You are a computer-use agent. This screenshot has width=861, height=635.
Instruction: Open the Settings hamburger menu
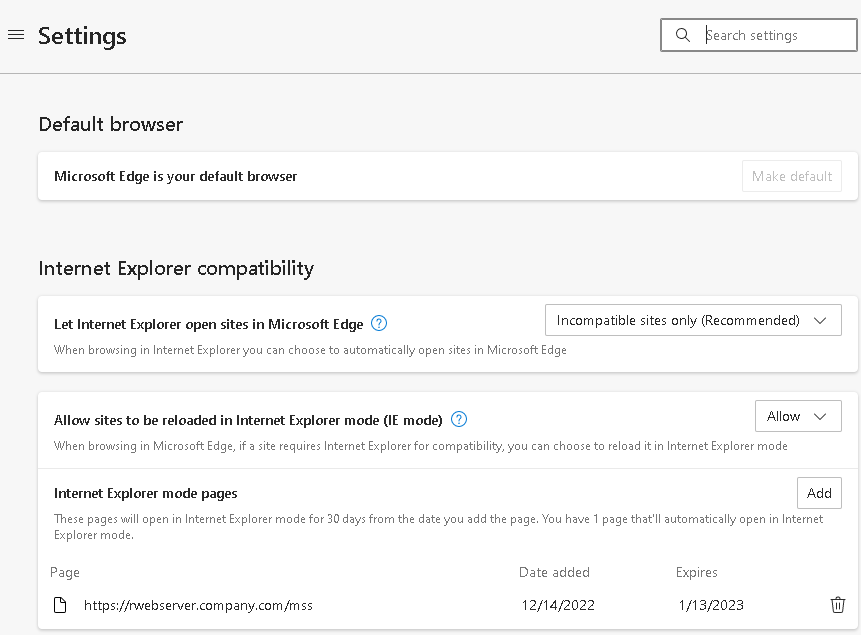coord(15,34)
